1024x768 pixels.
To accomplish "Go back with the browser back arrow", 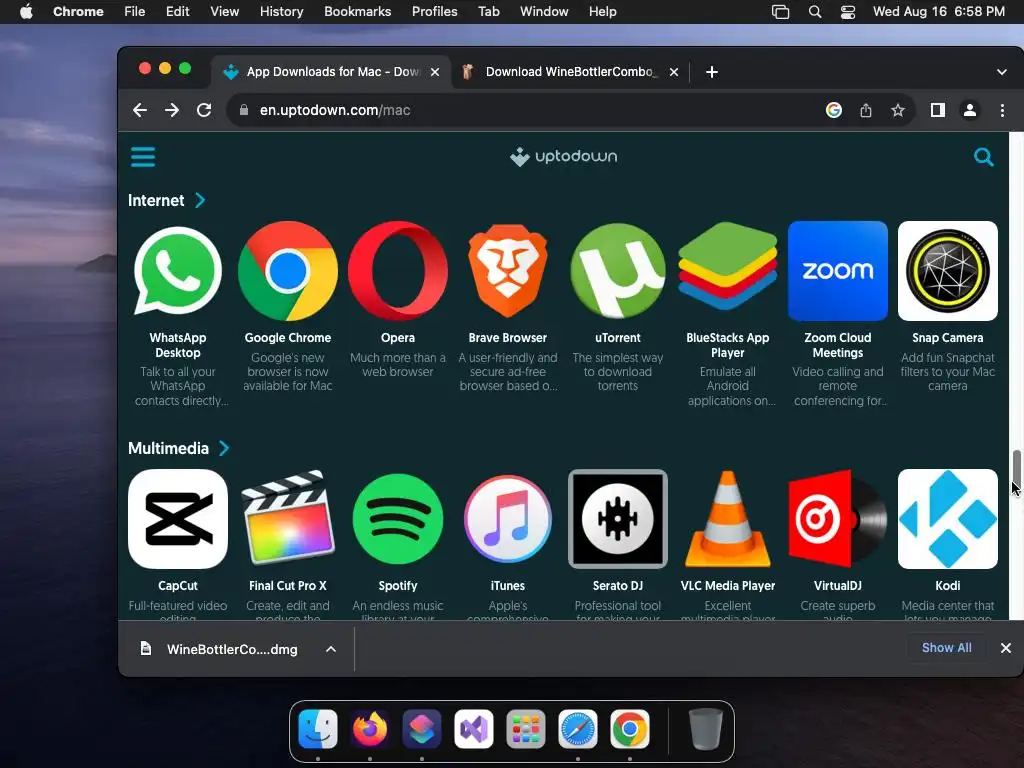I will [x=140, y=110].
